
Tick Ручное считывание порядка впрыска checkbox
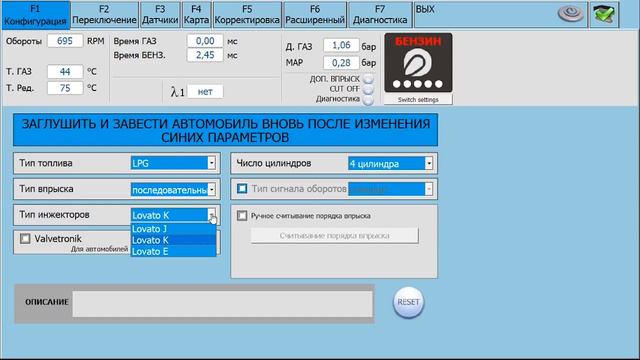tap(242, 216)
